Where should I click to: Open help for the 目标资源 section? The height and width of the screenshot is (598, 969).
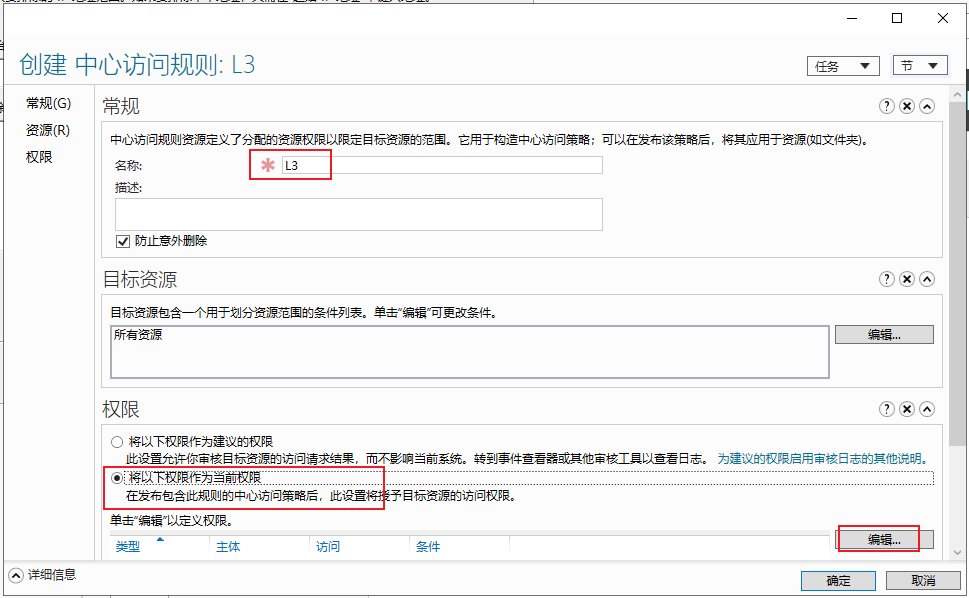coord(887,279)
